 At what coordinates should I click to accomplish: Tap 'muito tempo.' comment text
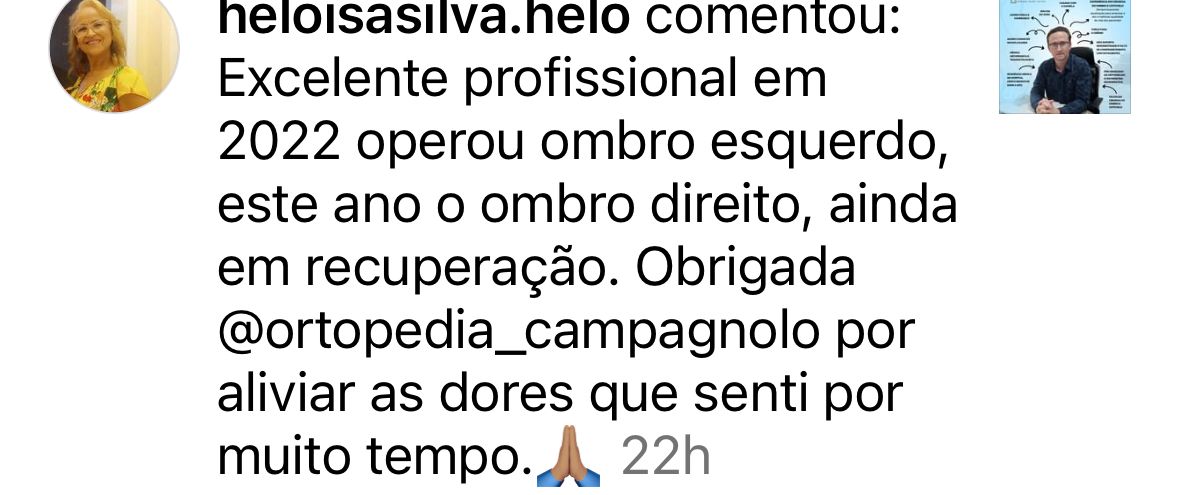375,457
